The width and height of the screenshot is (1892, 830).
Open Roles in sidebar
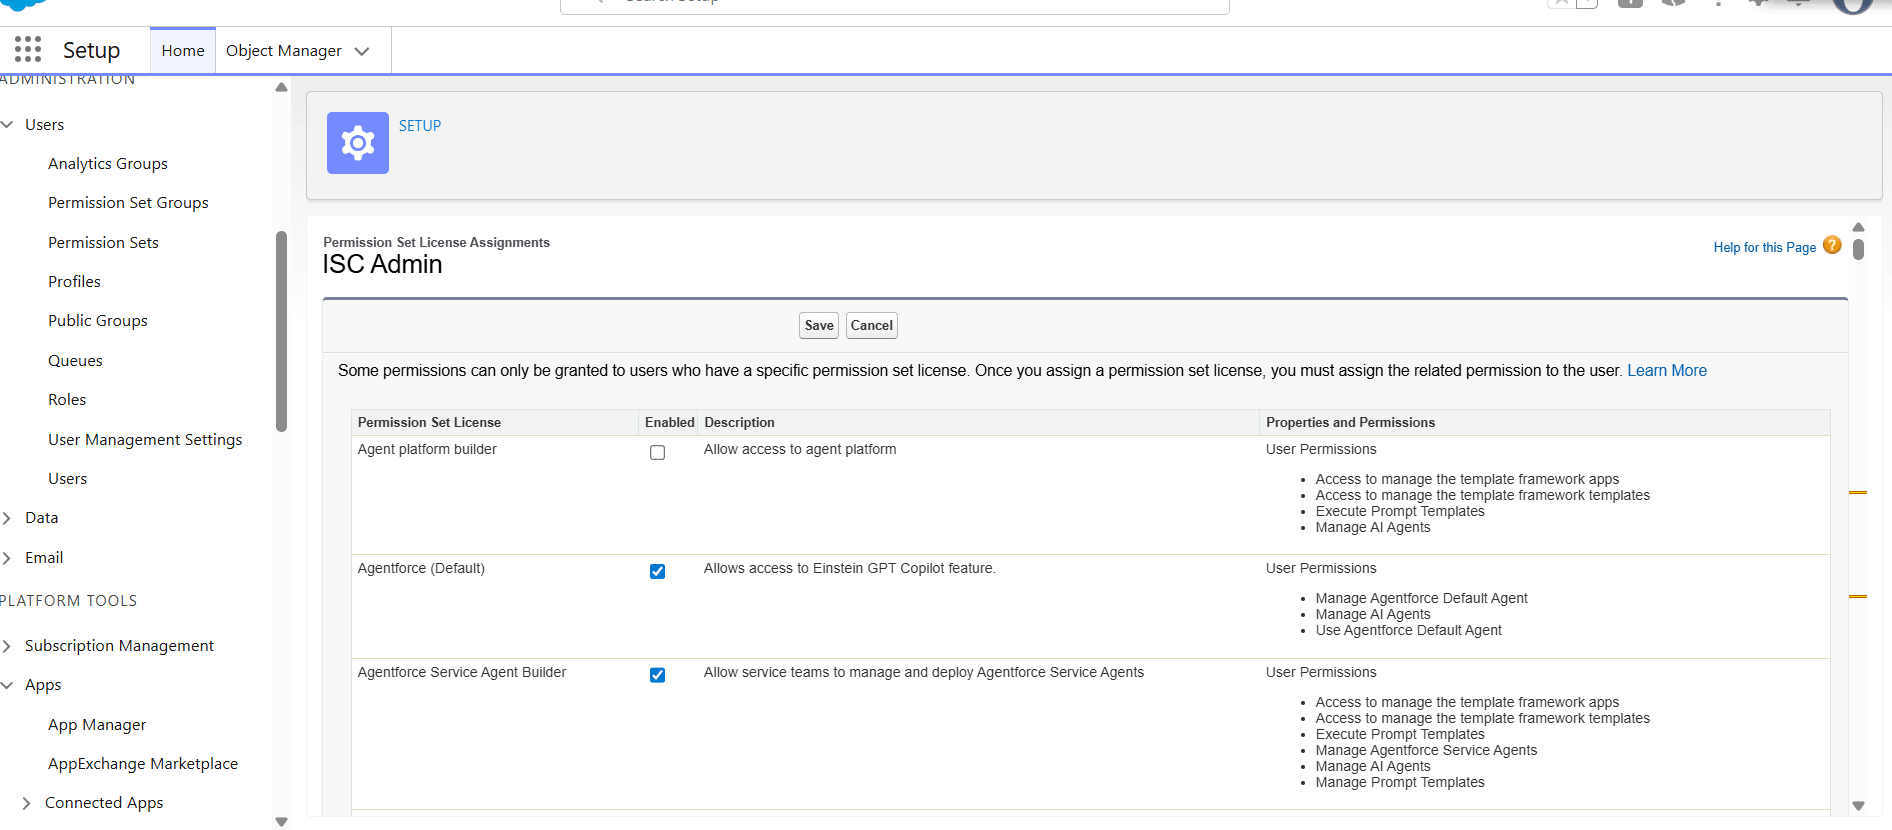click(67, 400)
